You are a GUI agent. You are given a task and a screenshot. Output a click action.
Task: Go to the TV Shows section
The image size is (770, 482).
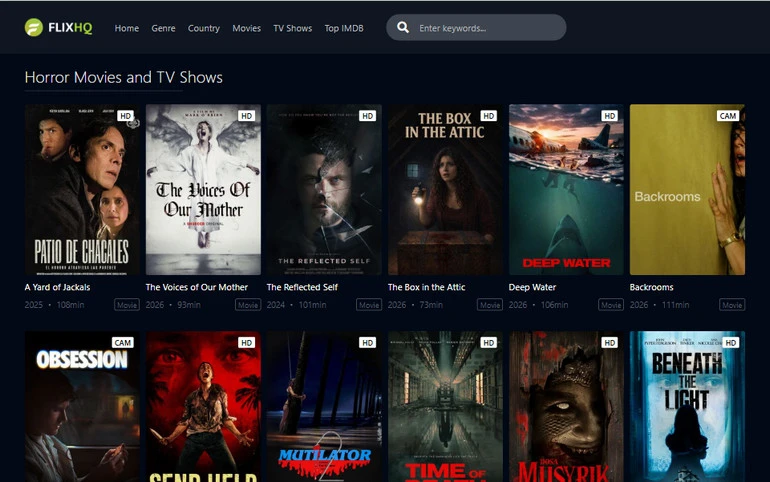(293, 28)
